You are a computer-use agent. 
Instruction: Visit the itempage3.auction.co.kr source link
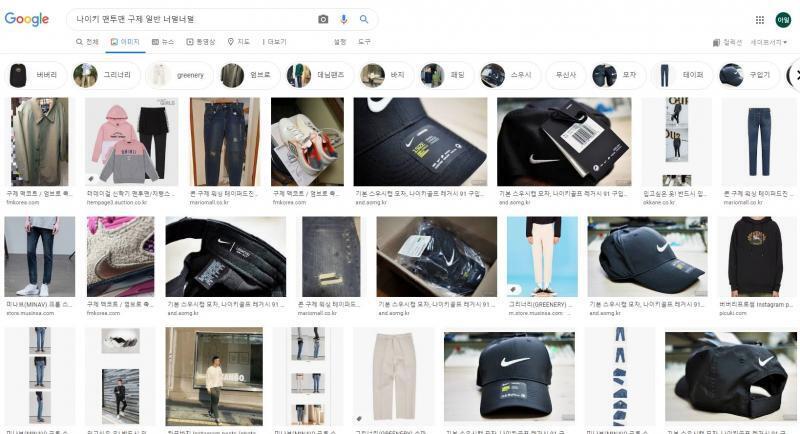(117, 202)
